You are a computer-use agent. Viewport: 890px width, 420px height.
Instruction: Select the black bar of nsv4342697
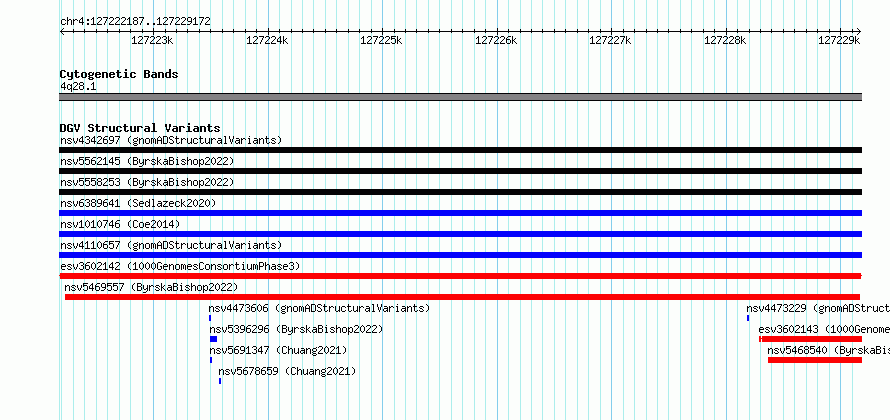pos(460,150)
